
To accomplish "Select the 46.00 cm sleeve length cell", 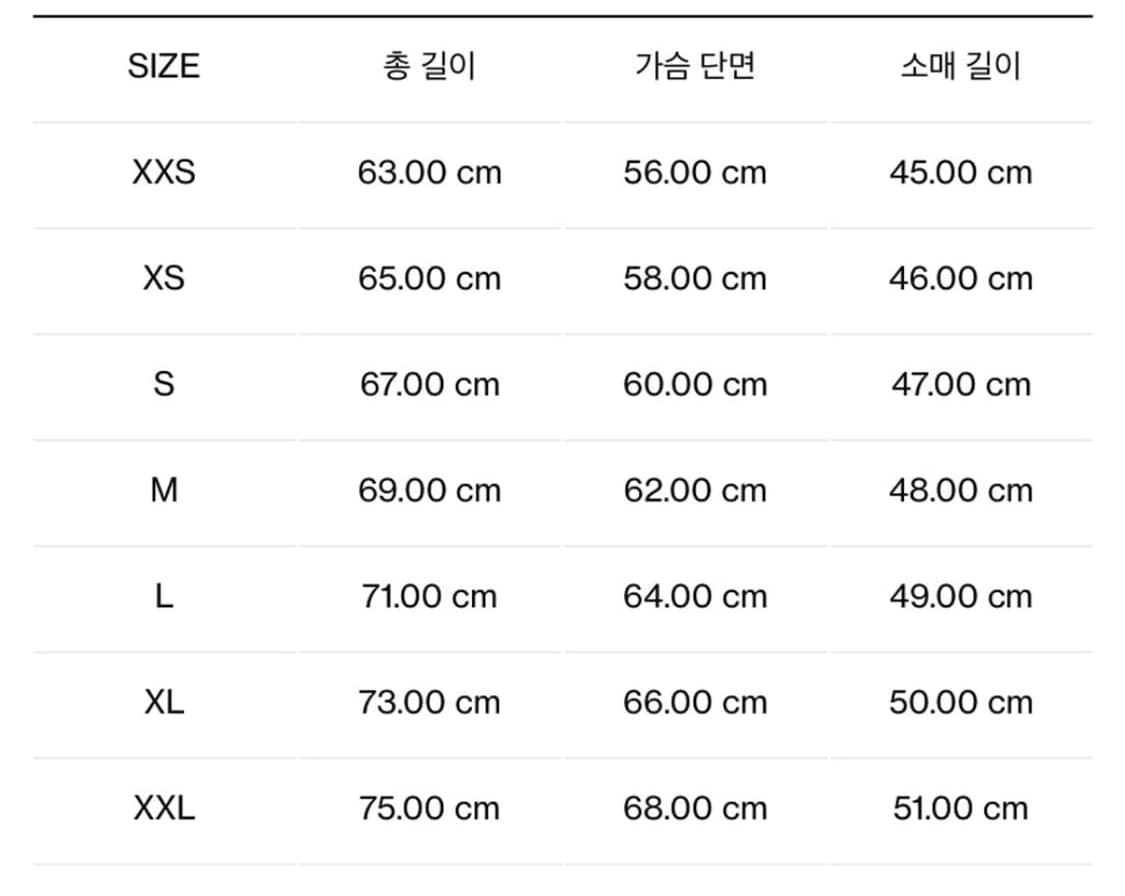I will click(x=960, y=278).
